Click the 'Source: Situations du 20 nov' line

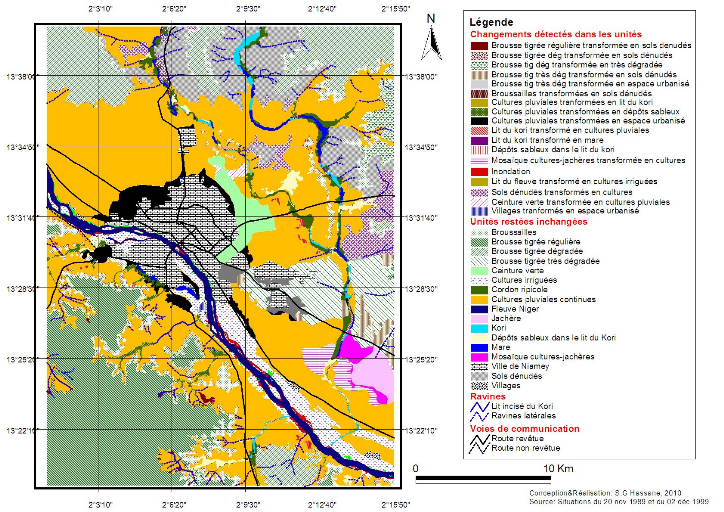point(619,501)
